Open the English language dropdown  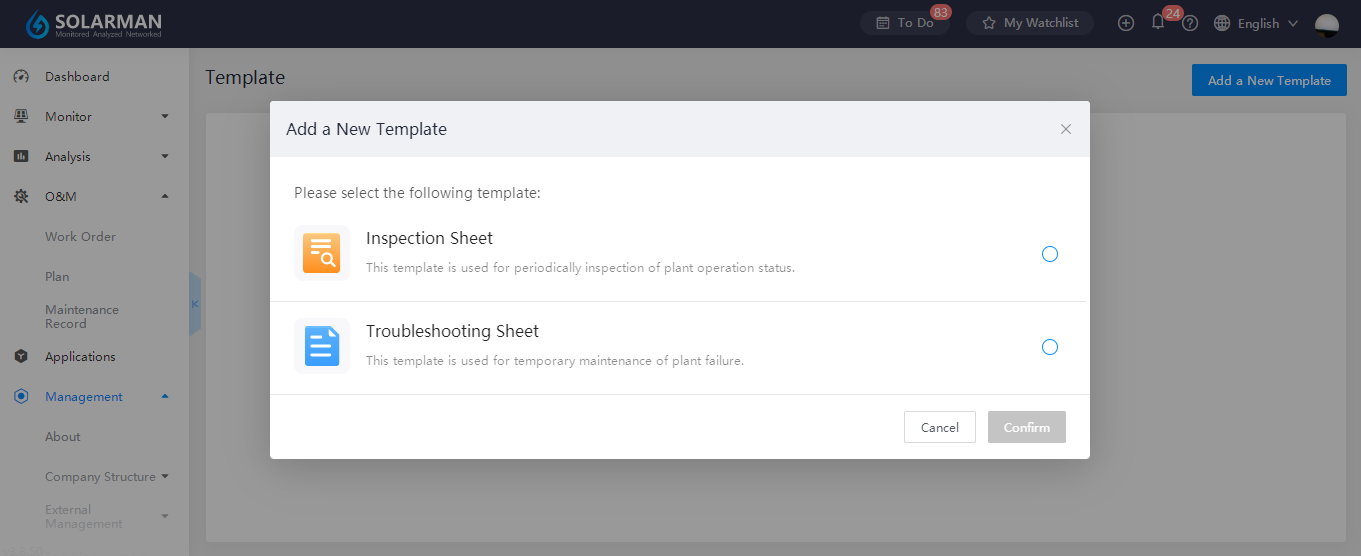[x=1256, y=23]
